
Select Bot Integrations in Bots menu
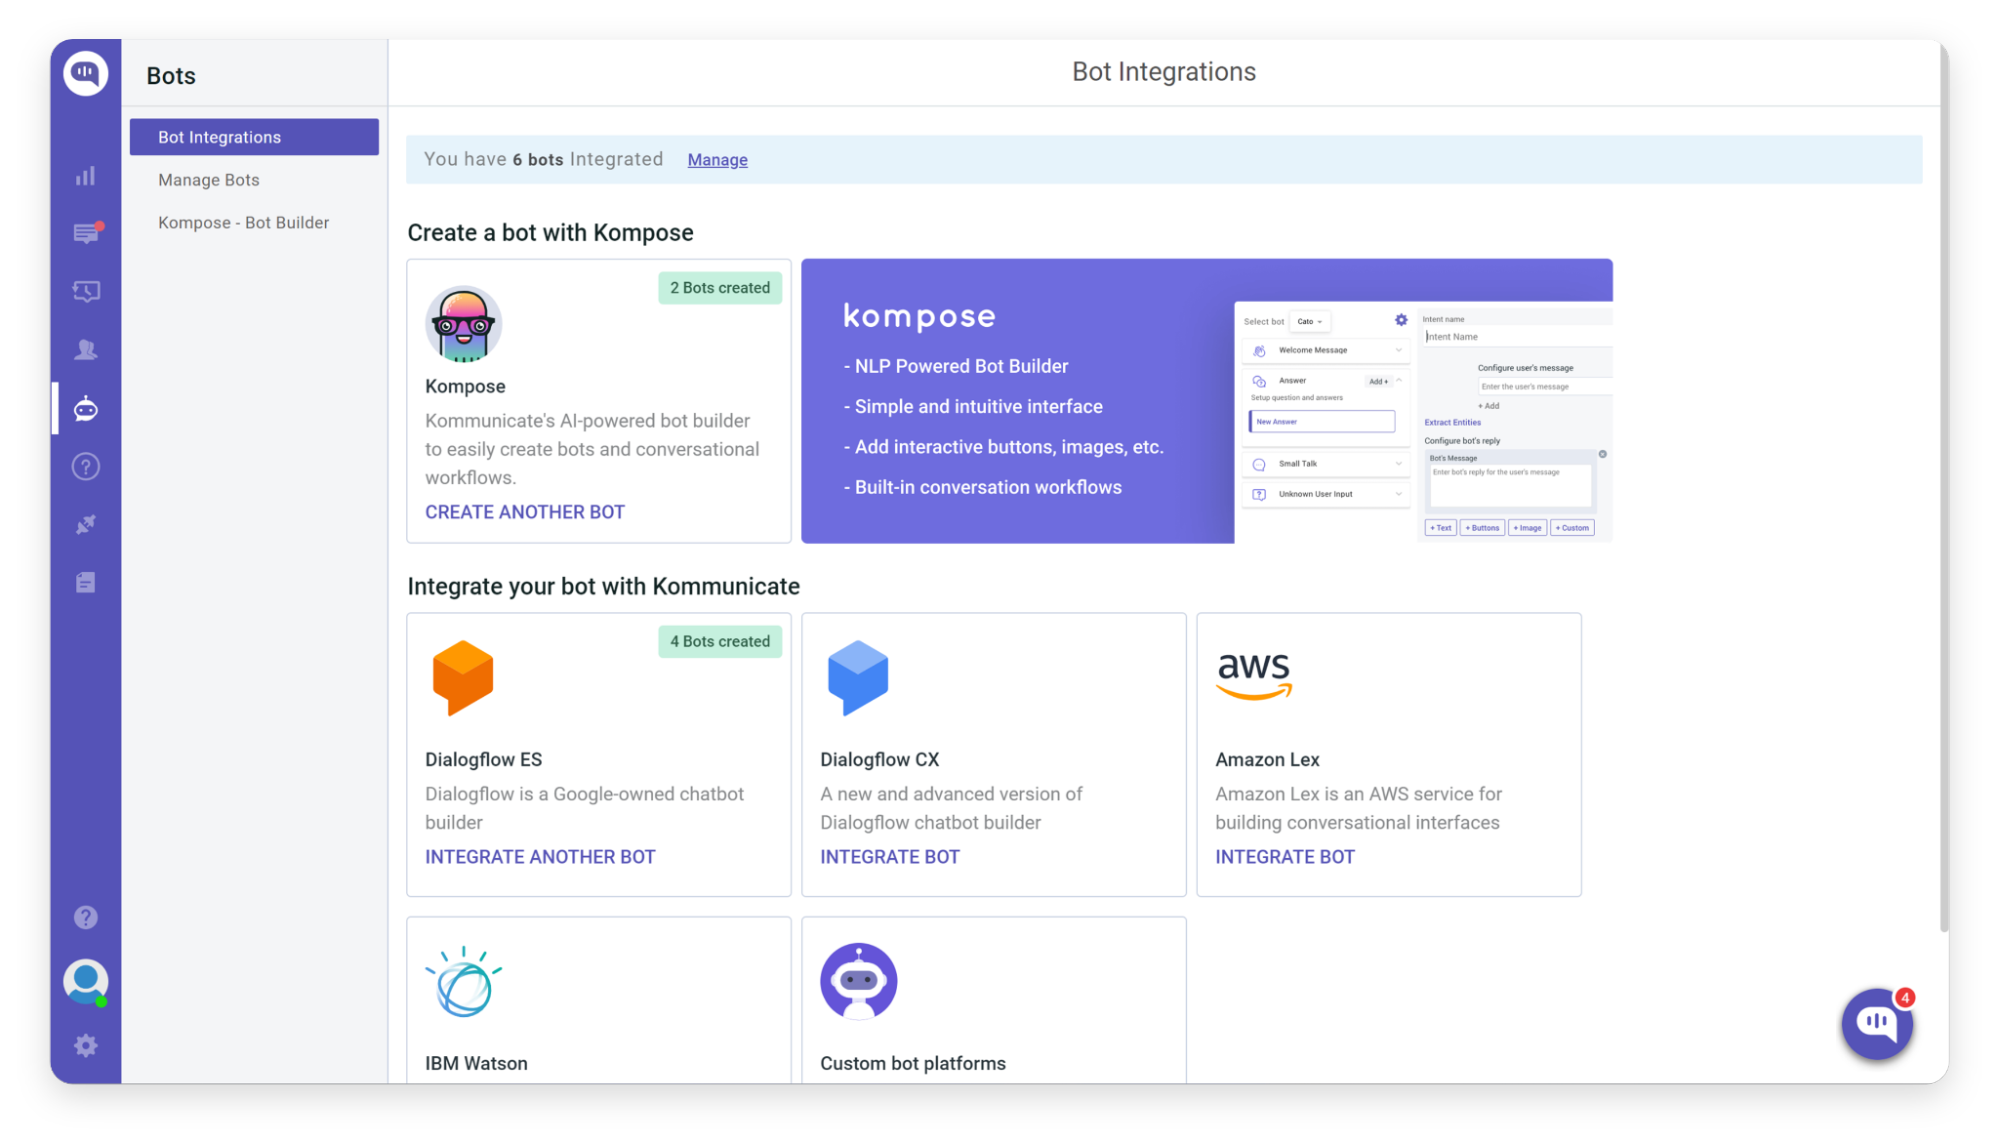(254, 137)
